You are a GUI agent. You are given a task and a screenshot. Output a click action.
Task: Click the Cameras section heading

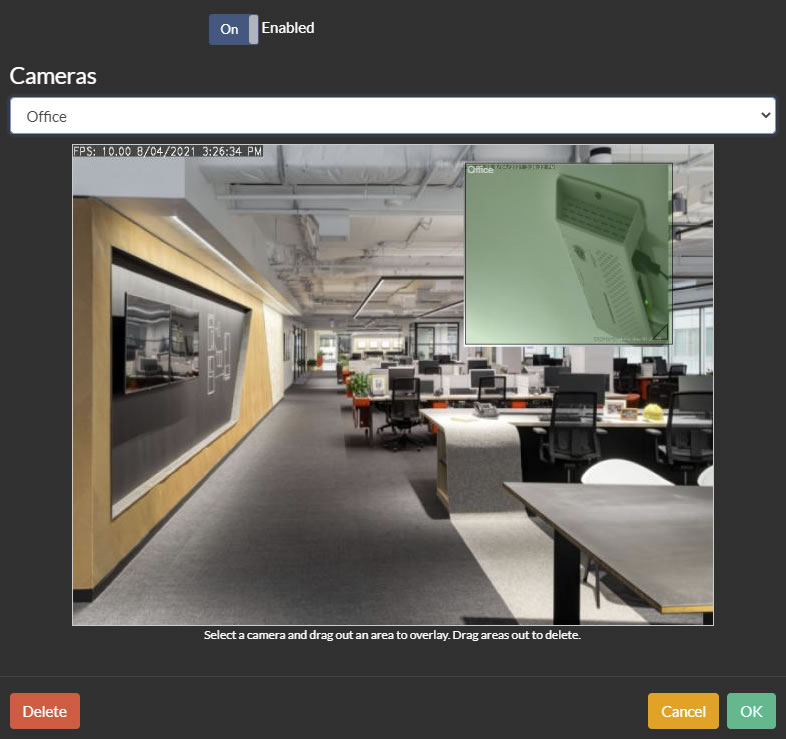pos(53,75)
